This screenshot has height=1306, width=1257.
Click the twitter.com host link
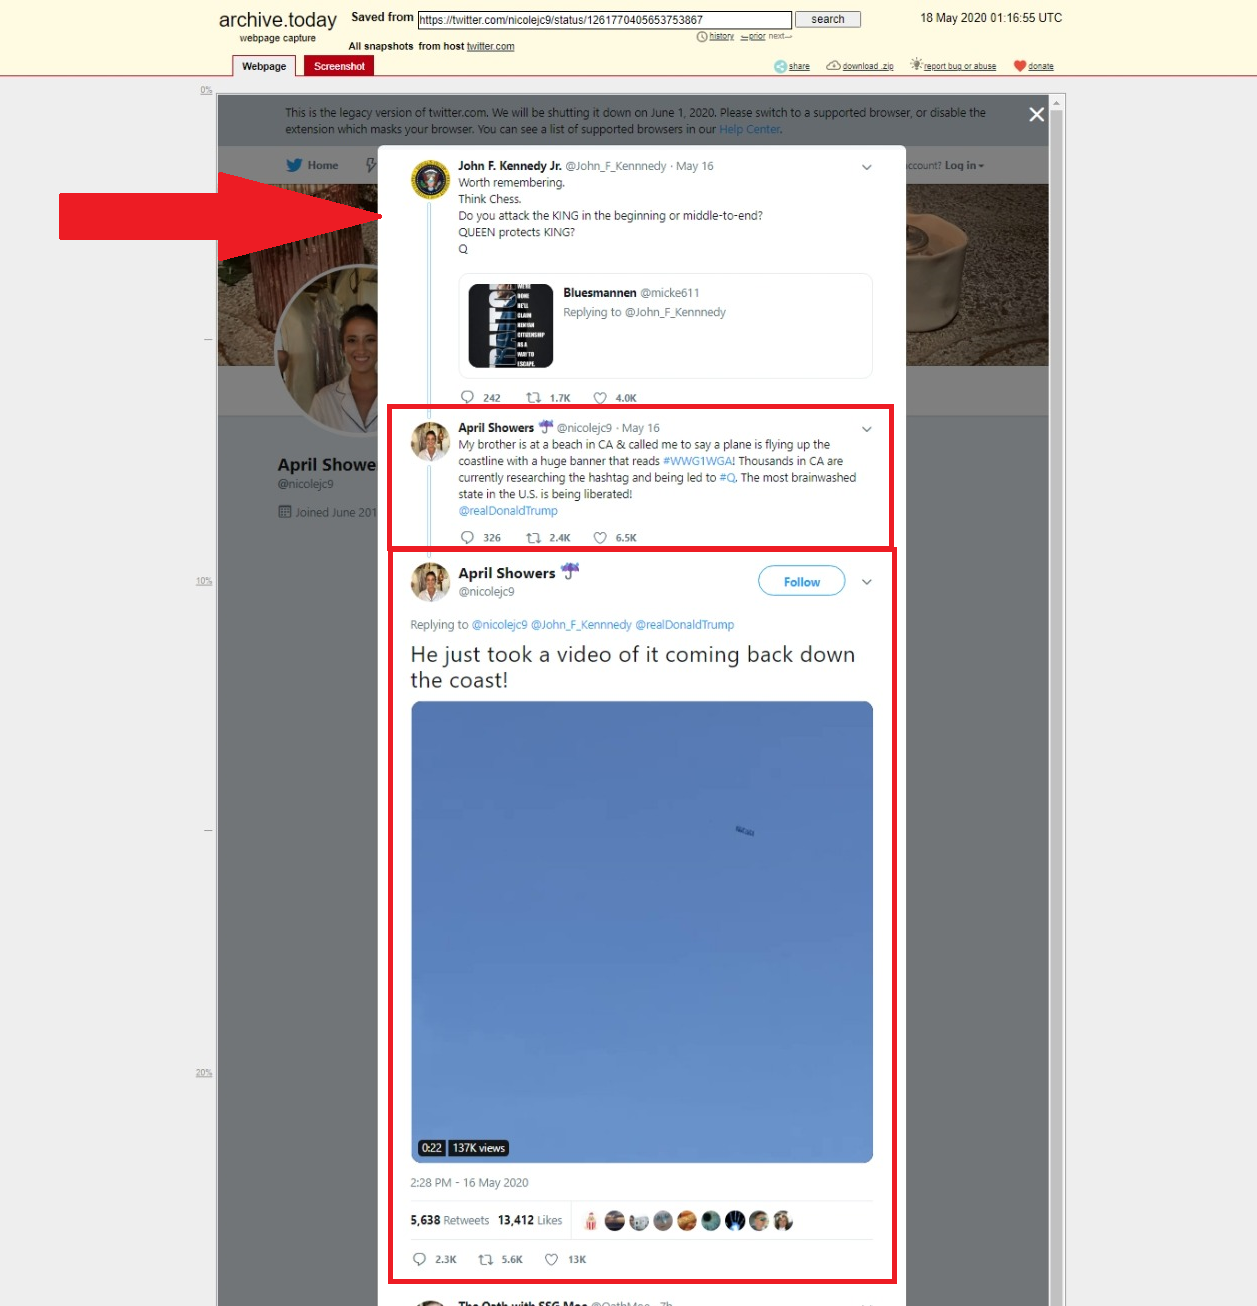click(491, 46)
